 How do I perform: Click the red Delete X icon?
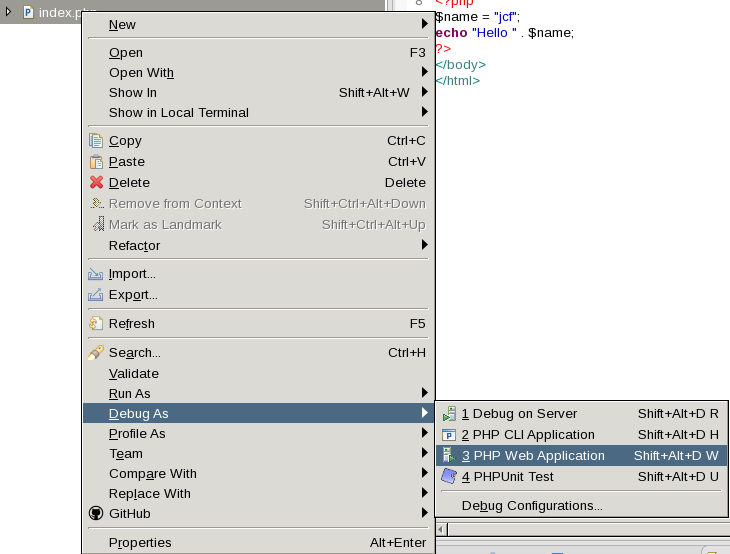tap(96, 182)
